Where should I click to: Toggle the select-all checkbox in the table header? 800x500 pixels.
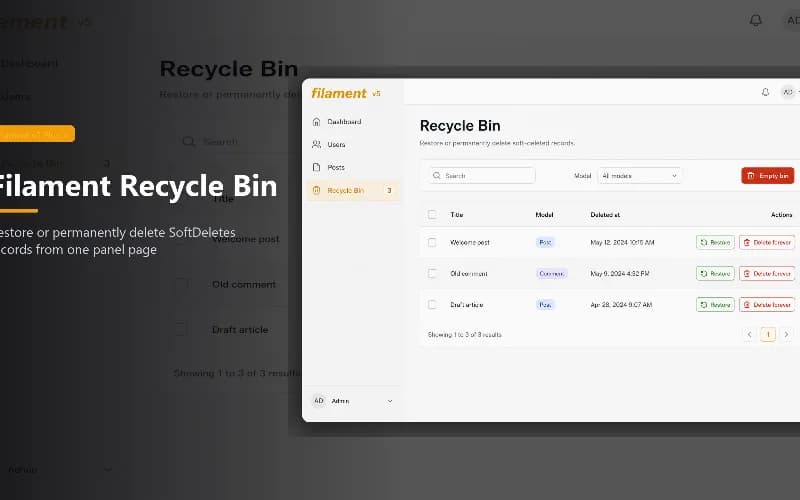click(432, 214)
